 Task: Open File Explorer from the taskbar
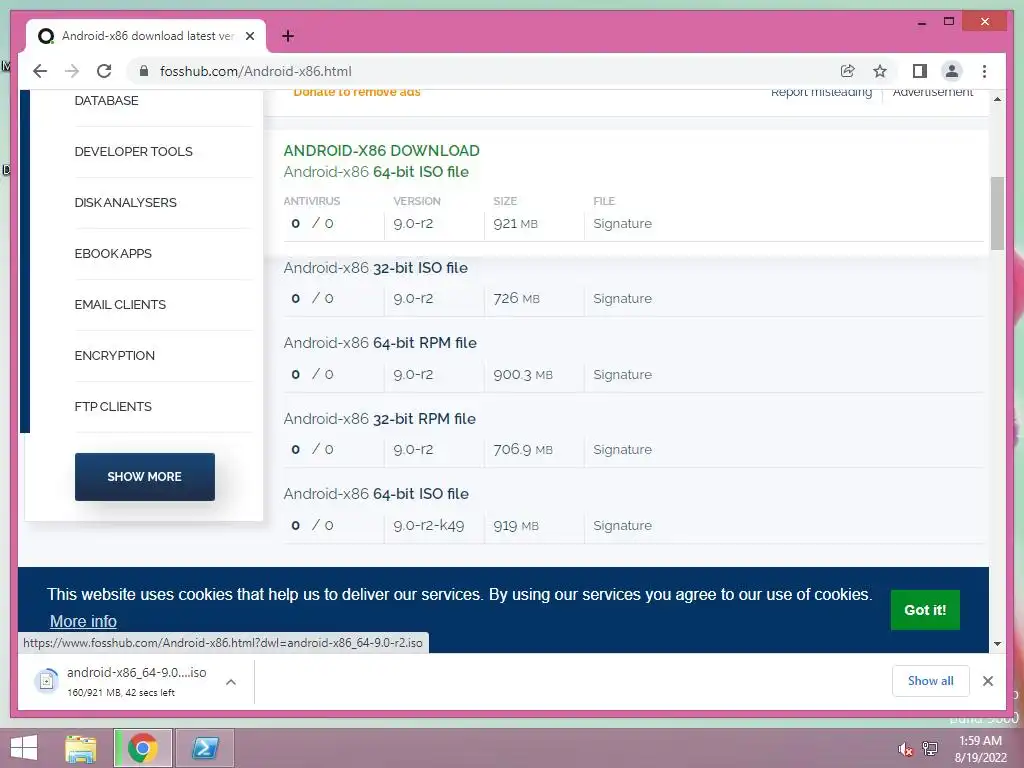81,748
